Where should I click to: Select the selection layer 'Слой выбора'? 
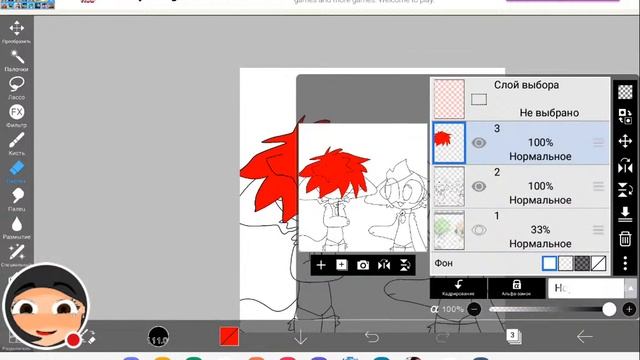[520, 99]
